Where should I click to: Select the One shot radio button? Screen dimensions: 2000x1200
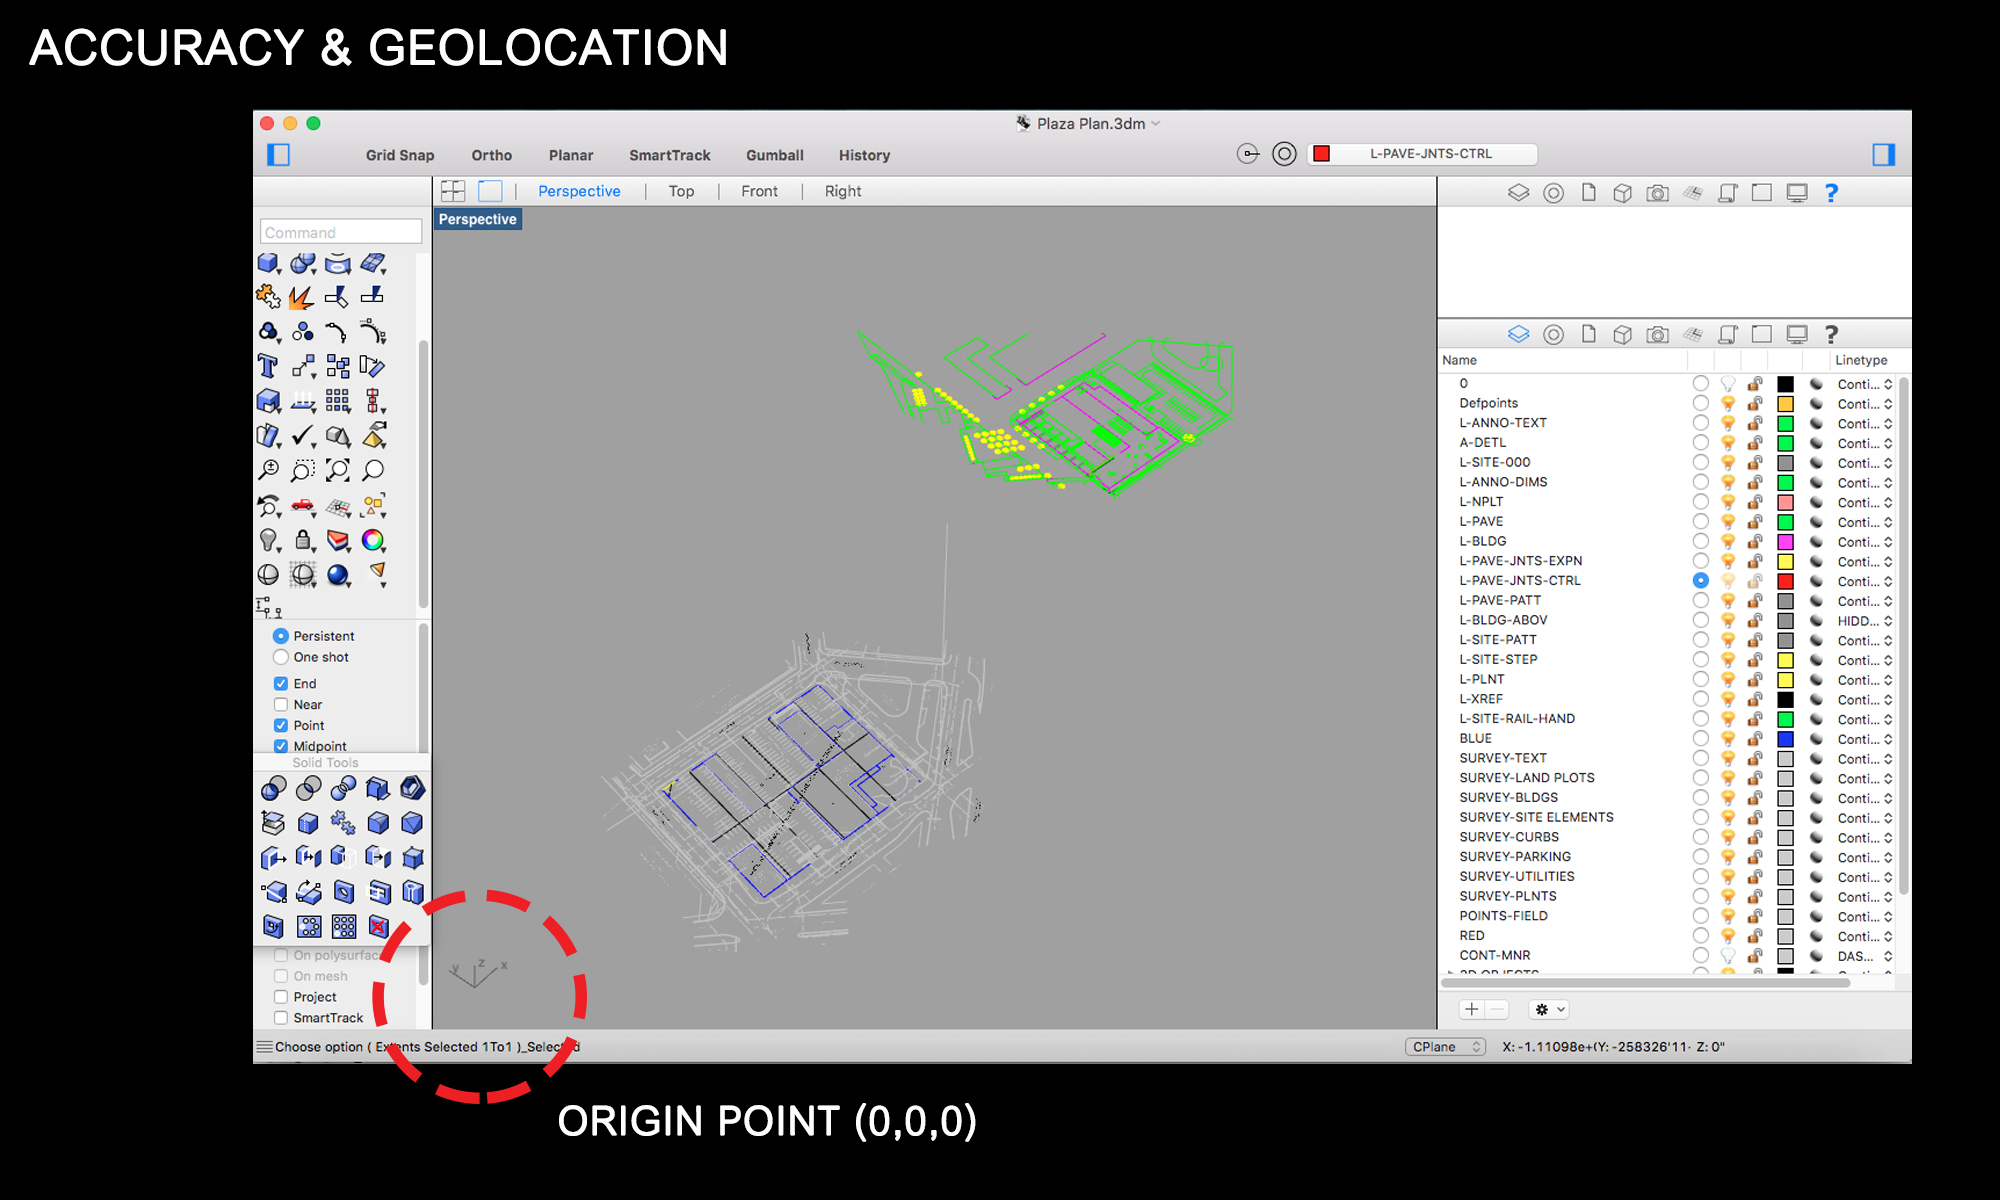tap(281, 657)
